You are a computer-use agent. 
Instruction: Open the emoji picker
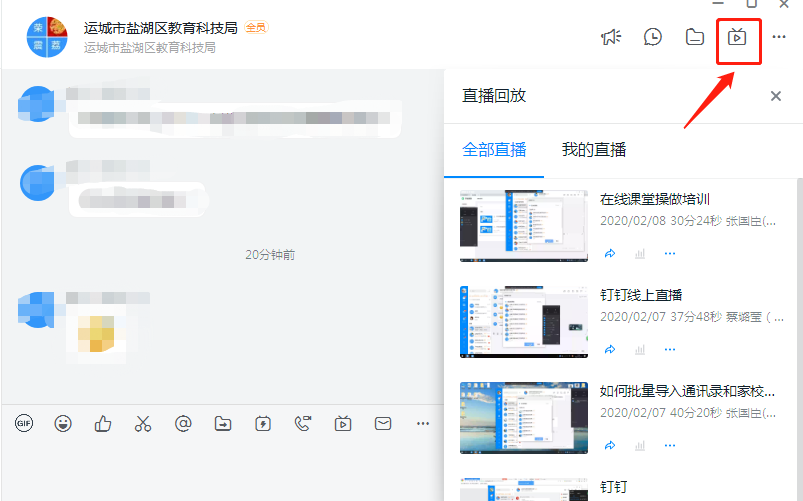click(x=63, y=423)
